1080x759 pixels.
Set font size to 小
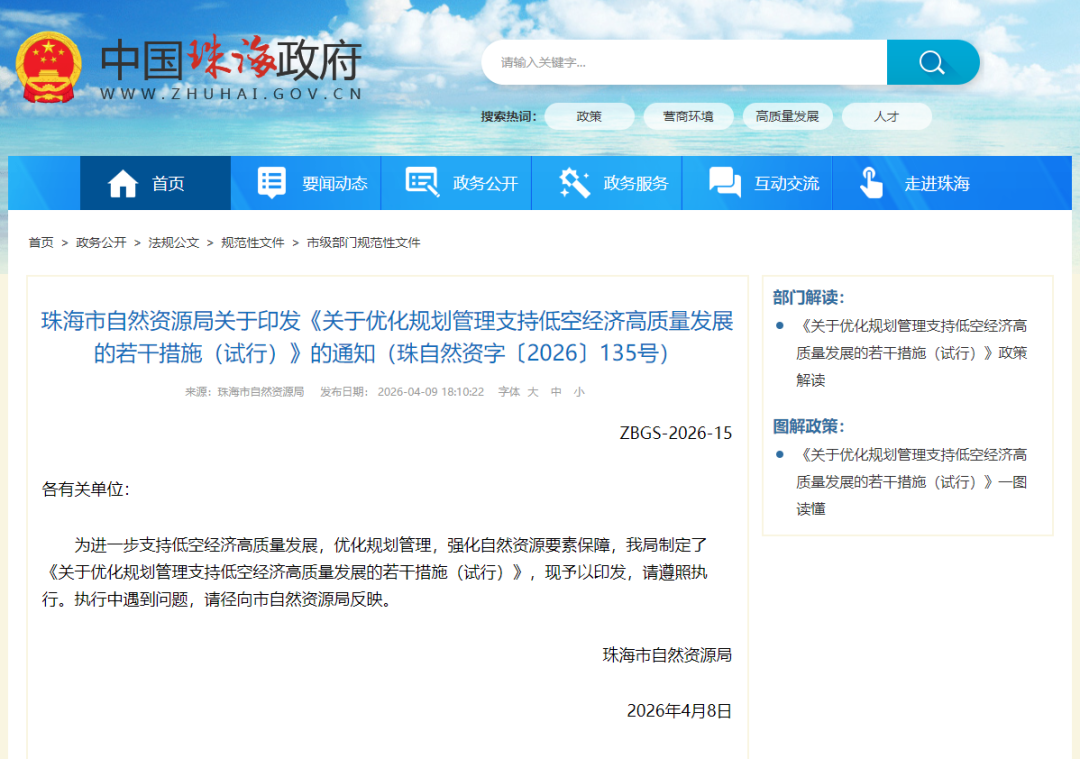click(x=579, y=392)
